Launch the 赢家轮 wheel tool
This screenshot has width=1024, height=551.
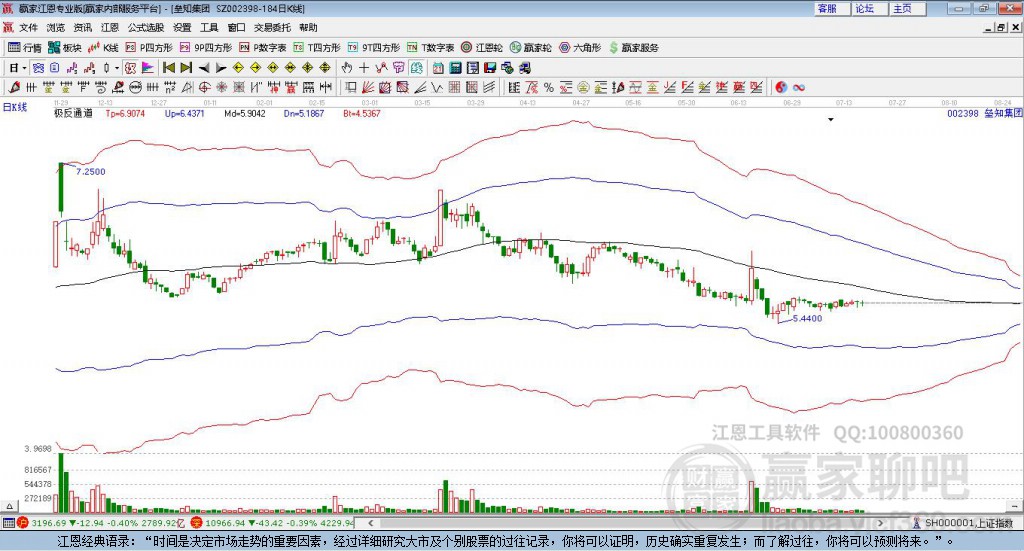(530, 48)
